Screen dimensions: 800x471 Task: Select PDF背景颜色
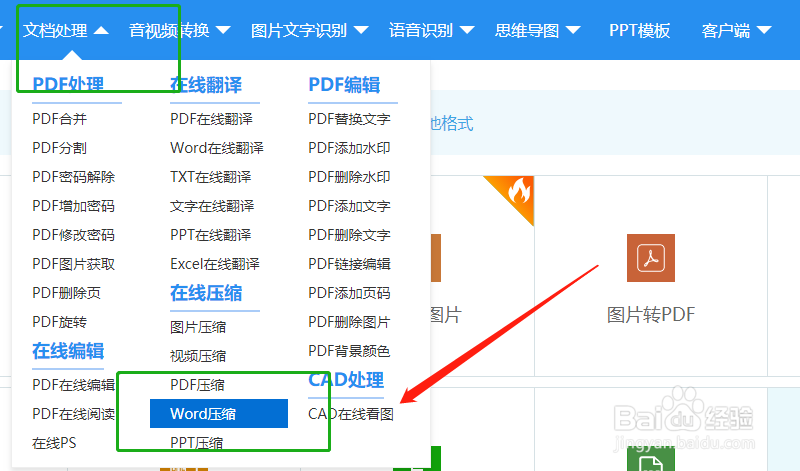(349, 351)
